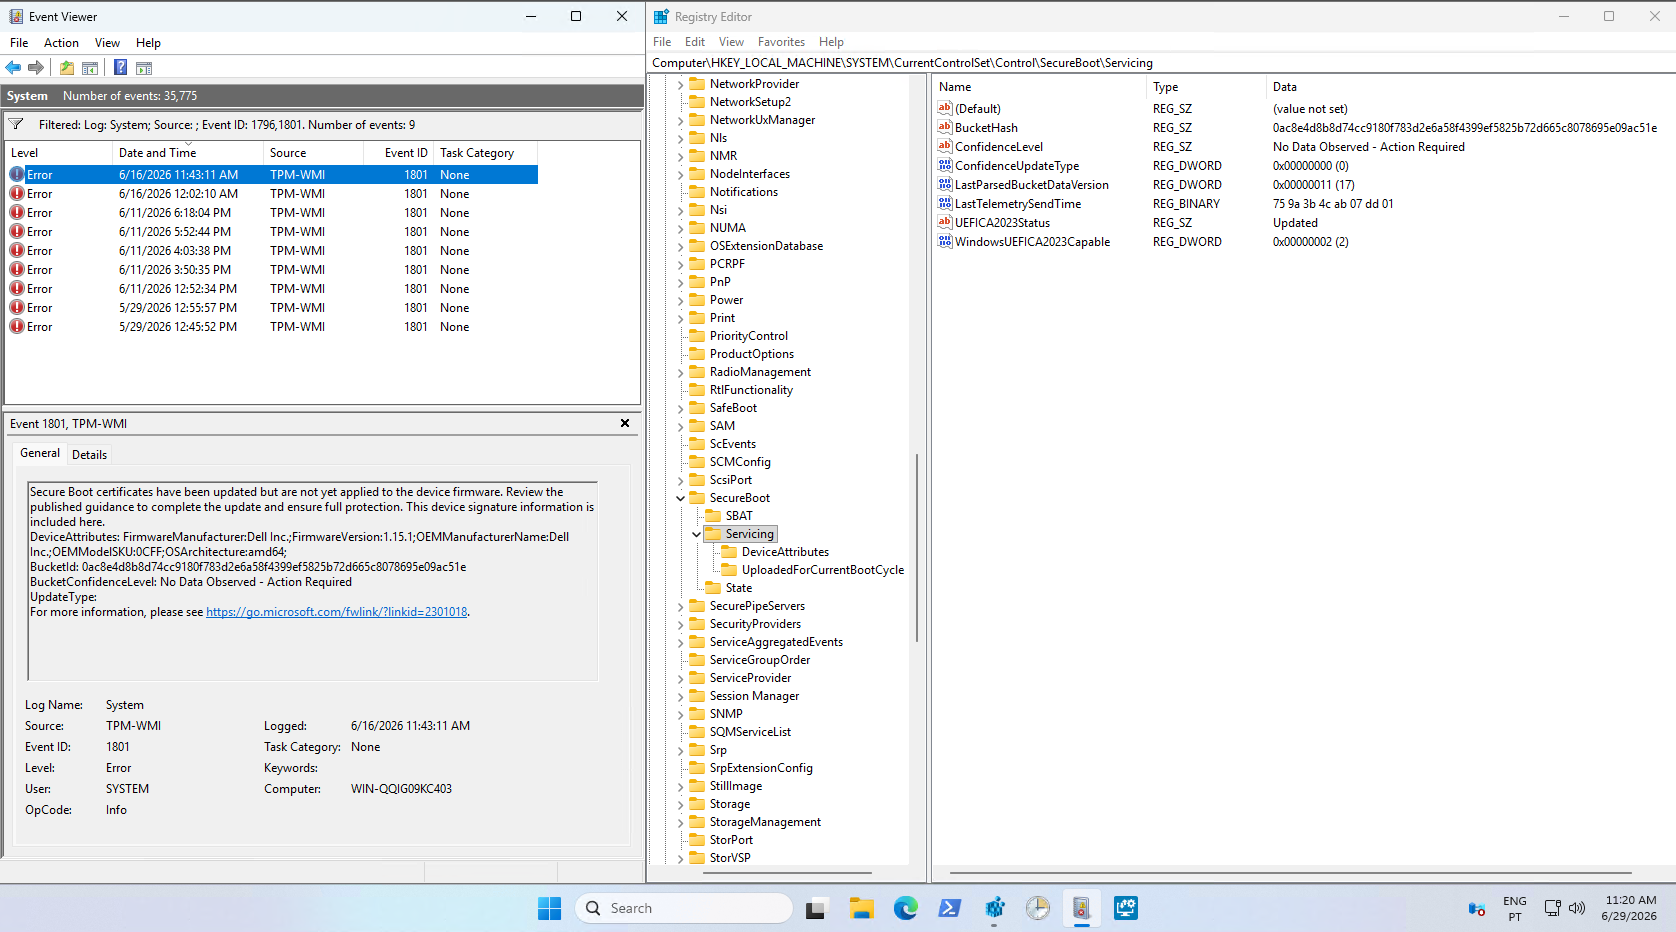Expand the NetworkProvider registry key

pyautogui.click(x=681, y=84)
